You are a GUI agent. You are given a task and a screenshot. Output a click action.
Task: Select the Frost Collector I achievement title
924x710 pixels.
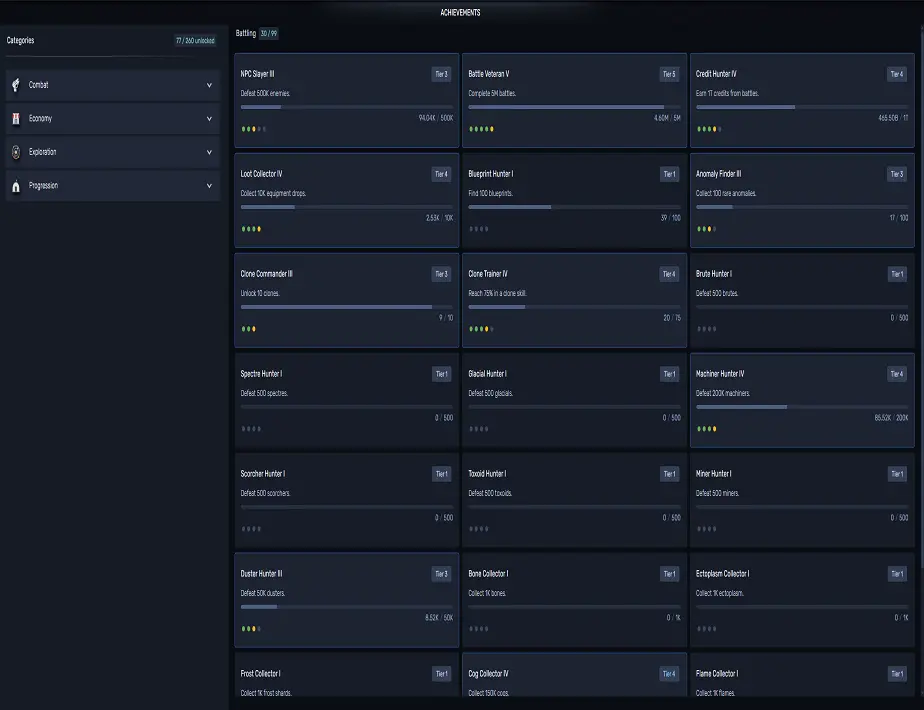click(x=260, y=673)
